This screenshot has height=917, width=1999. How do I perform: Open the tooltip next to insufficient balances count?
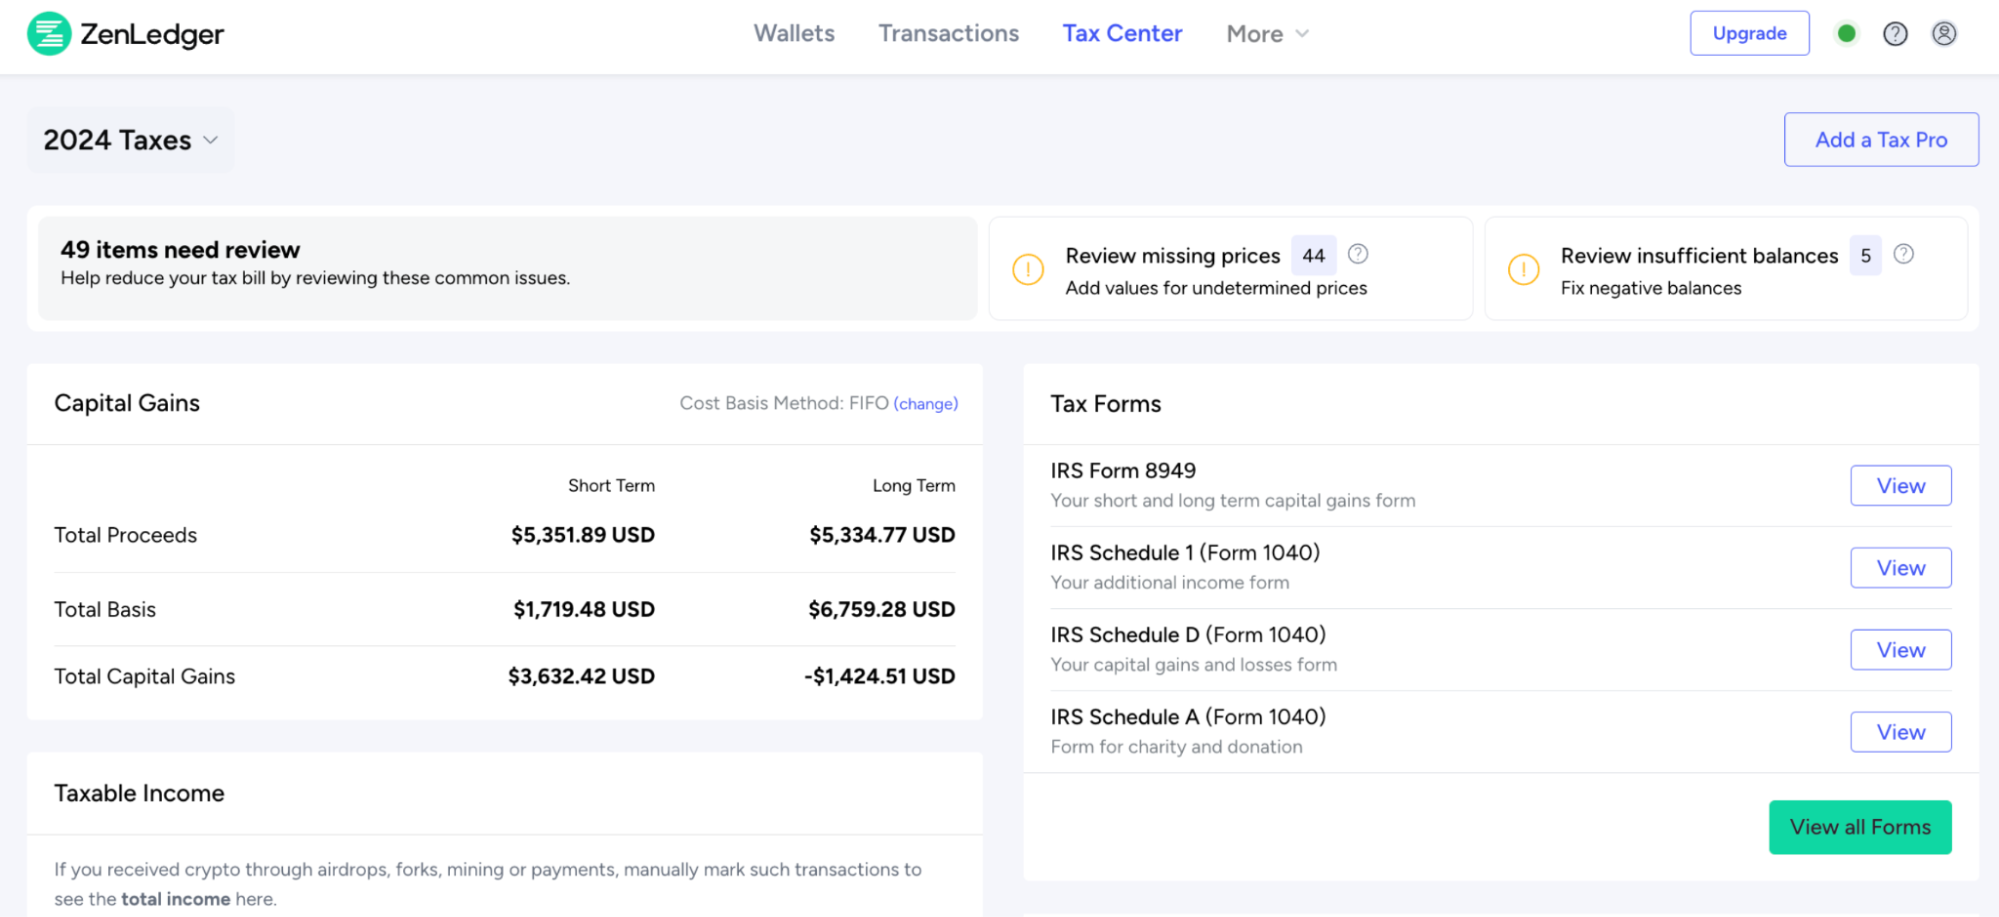[1905, 254]
